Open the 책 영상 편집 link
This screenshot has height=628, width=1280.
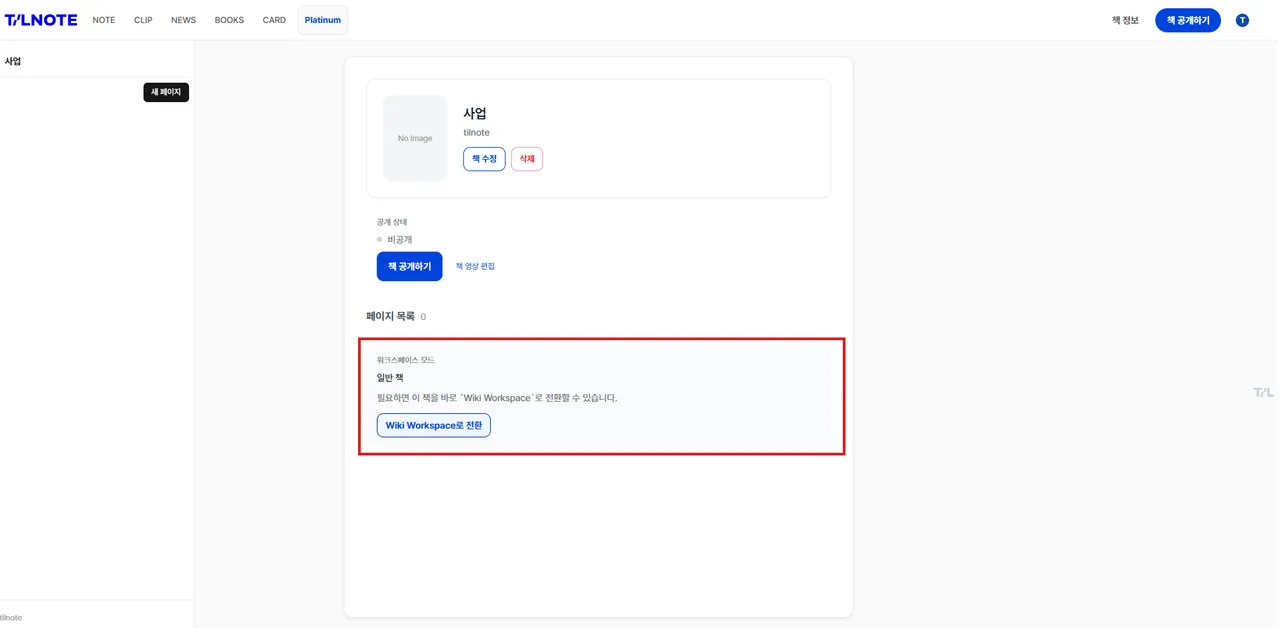click(x=475, y=266)
